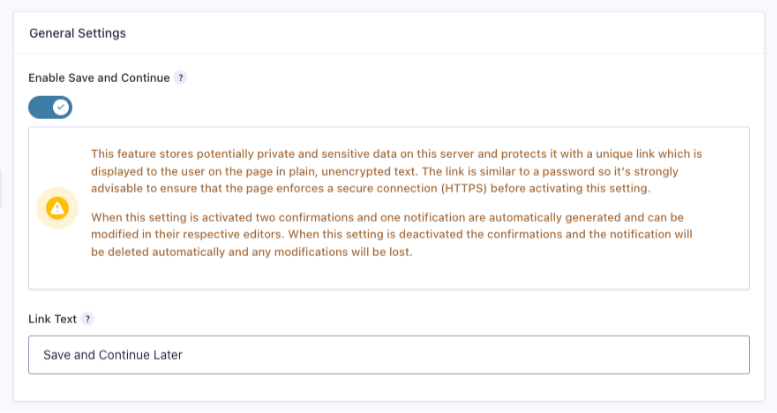Screen dimensions: 777x413
Task: Click the yellow warning triangle icon
Action: [57, 208]
